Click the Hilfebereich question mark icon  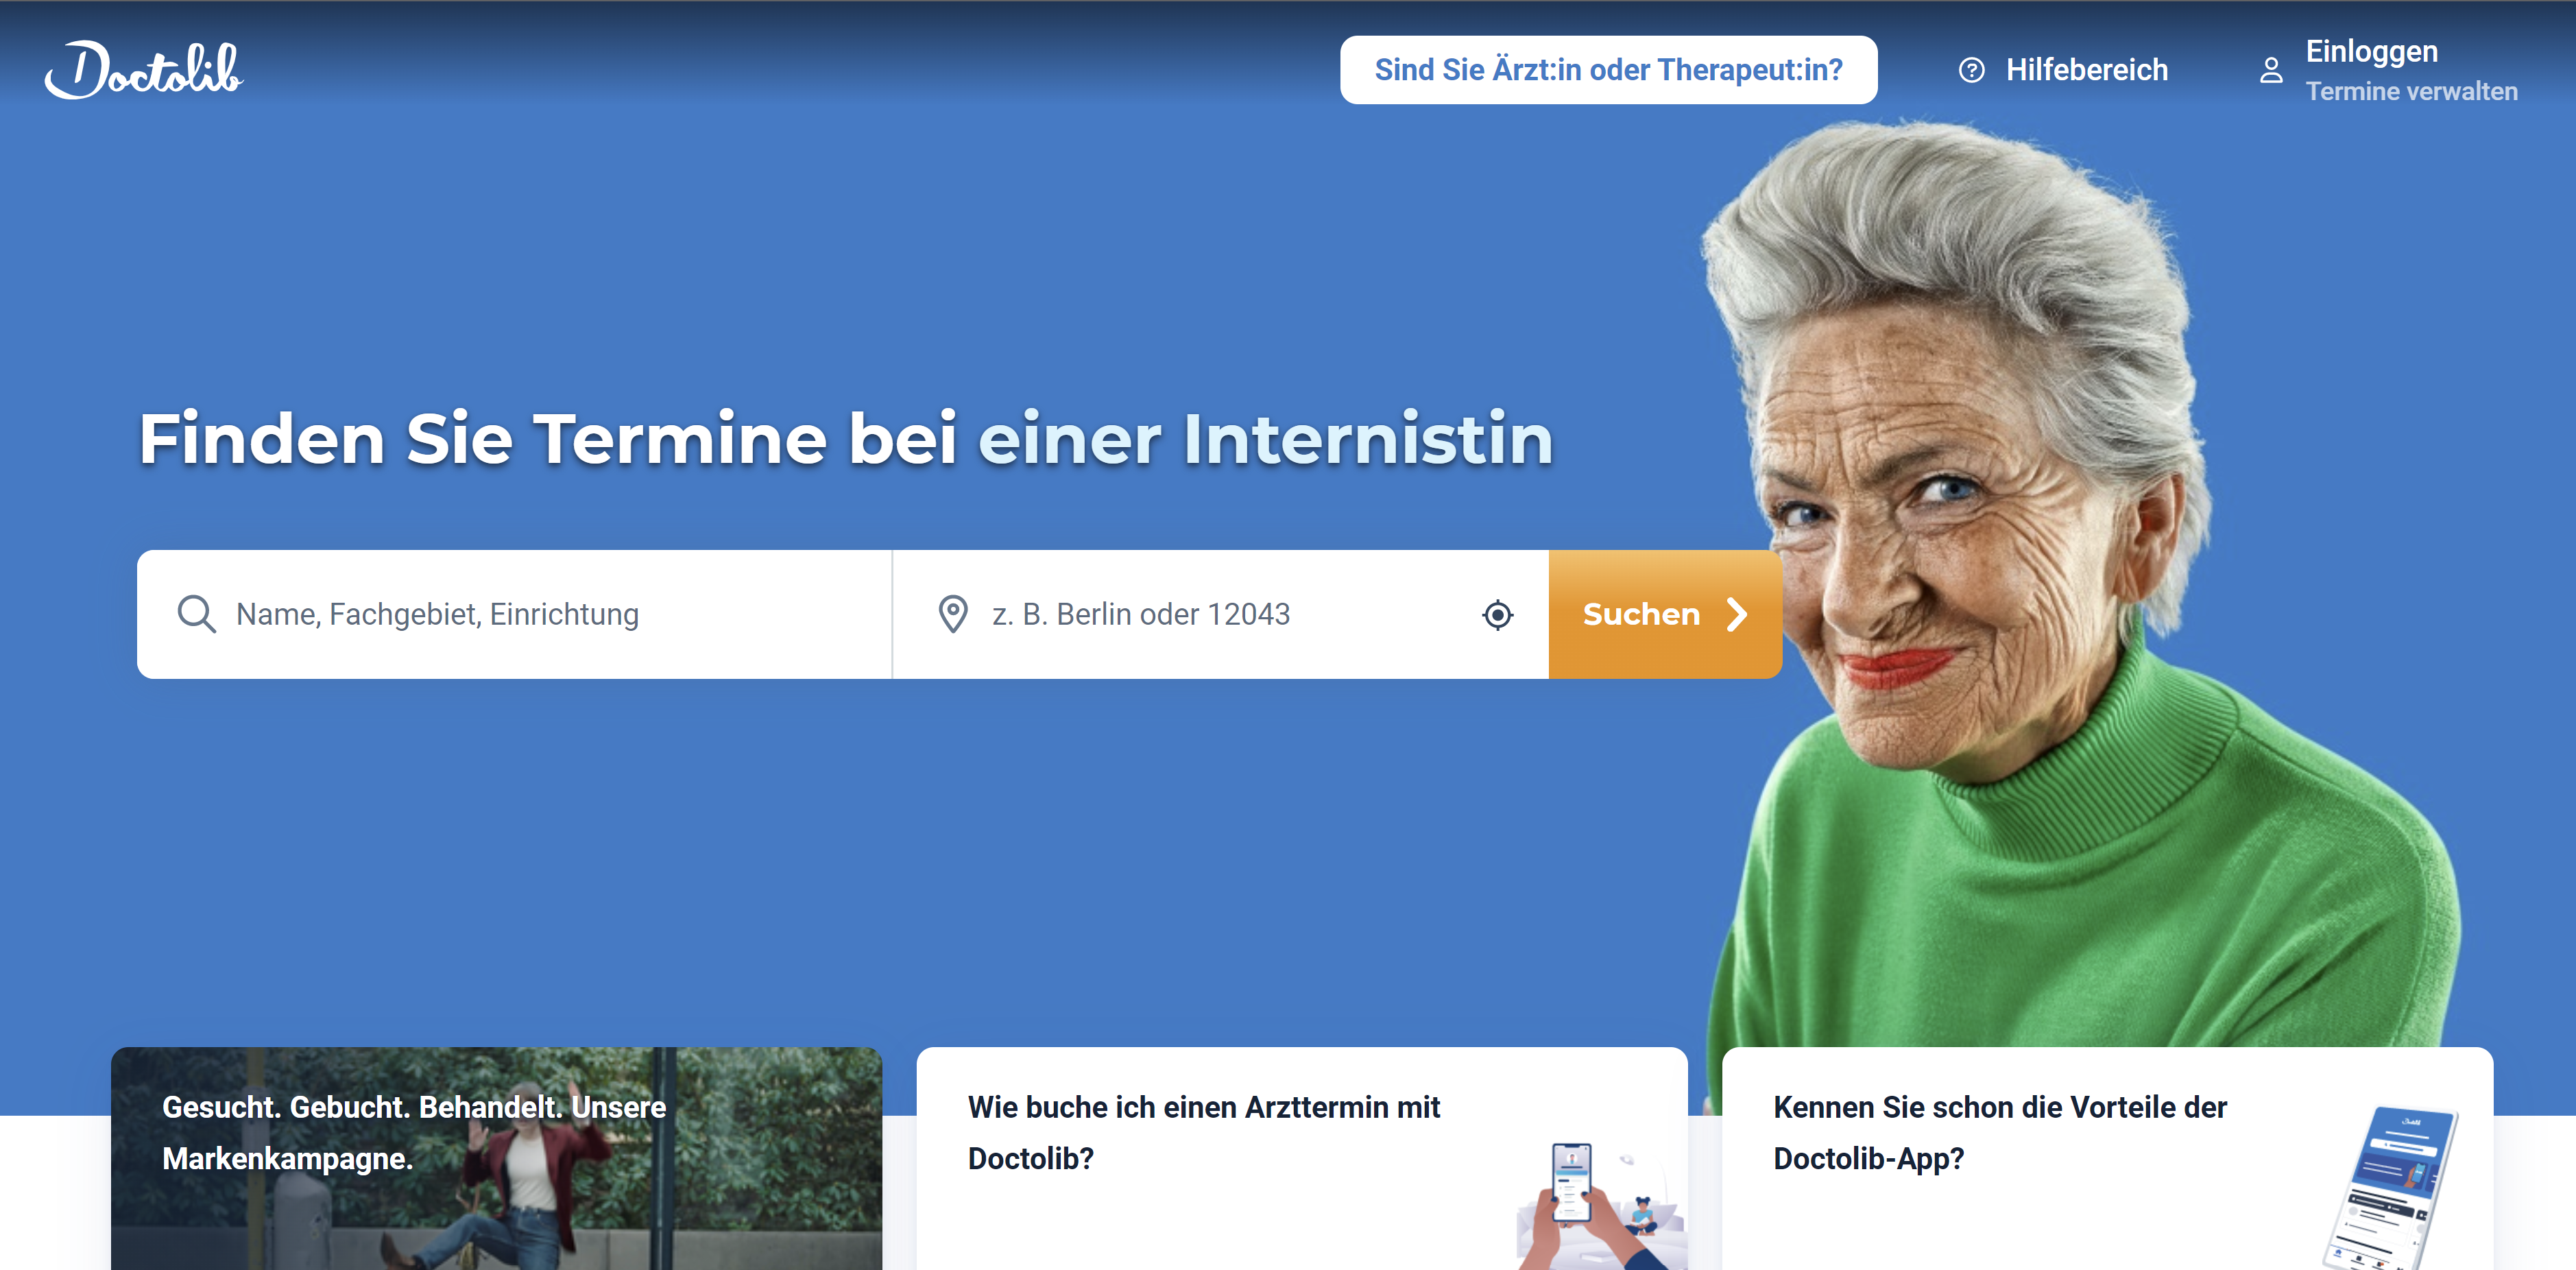click(1971, 70)
